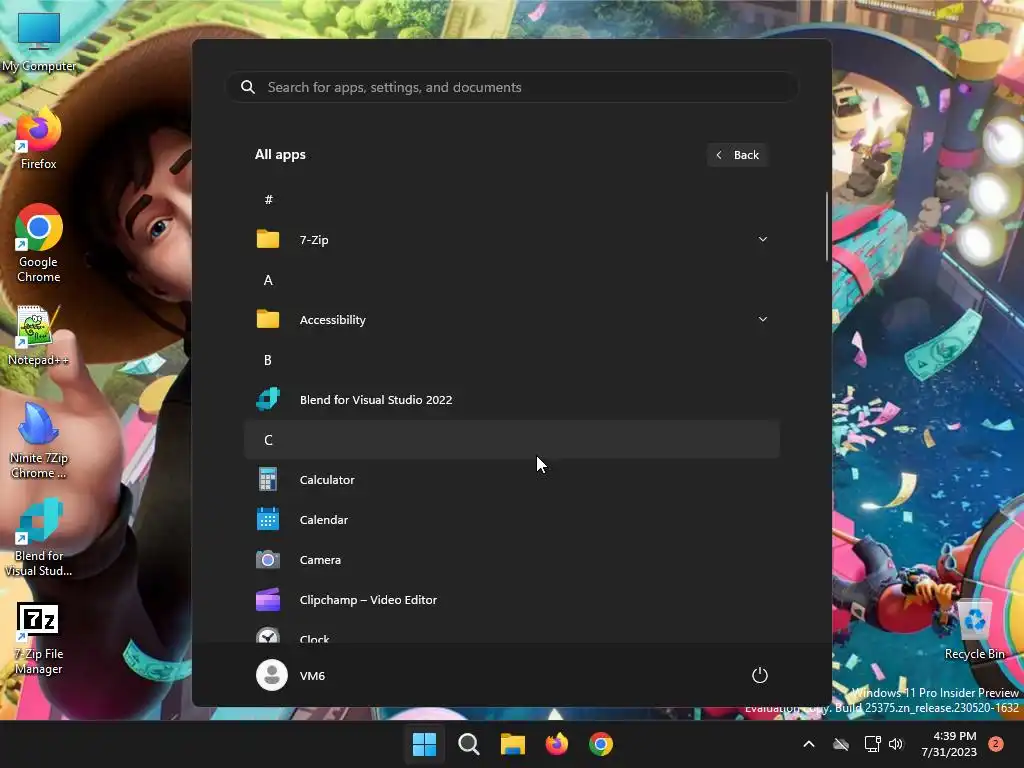Open the 7-Zip folder entry

point(511,240)
